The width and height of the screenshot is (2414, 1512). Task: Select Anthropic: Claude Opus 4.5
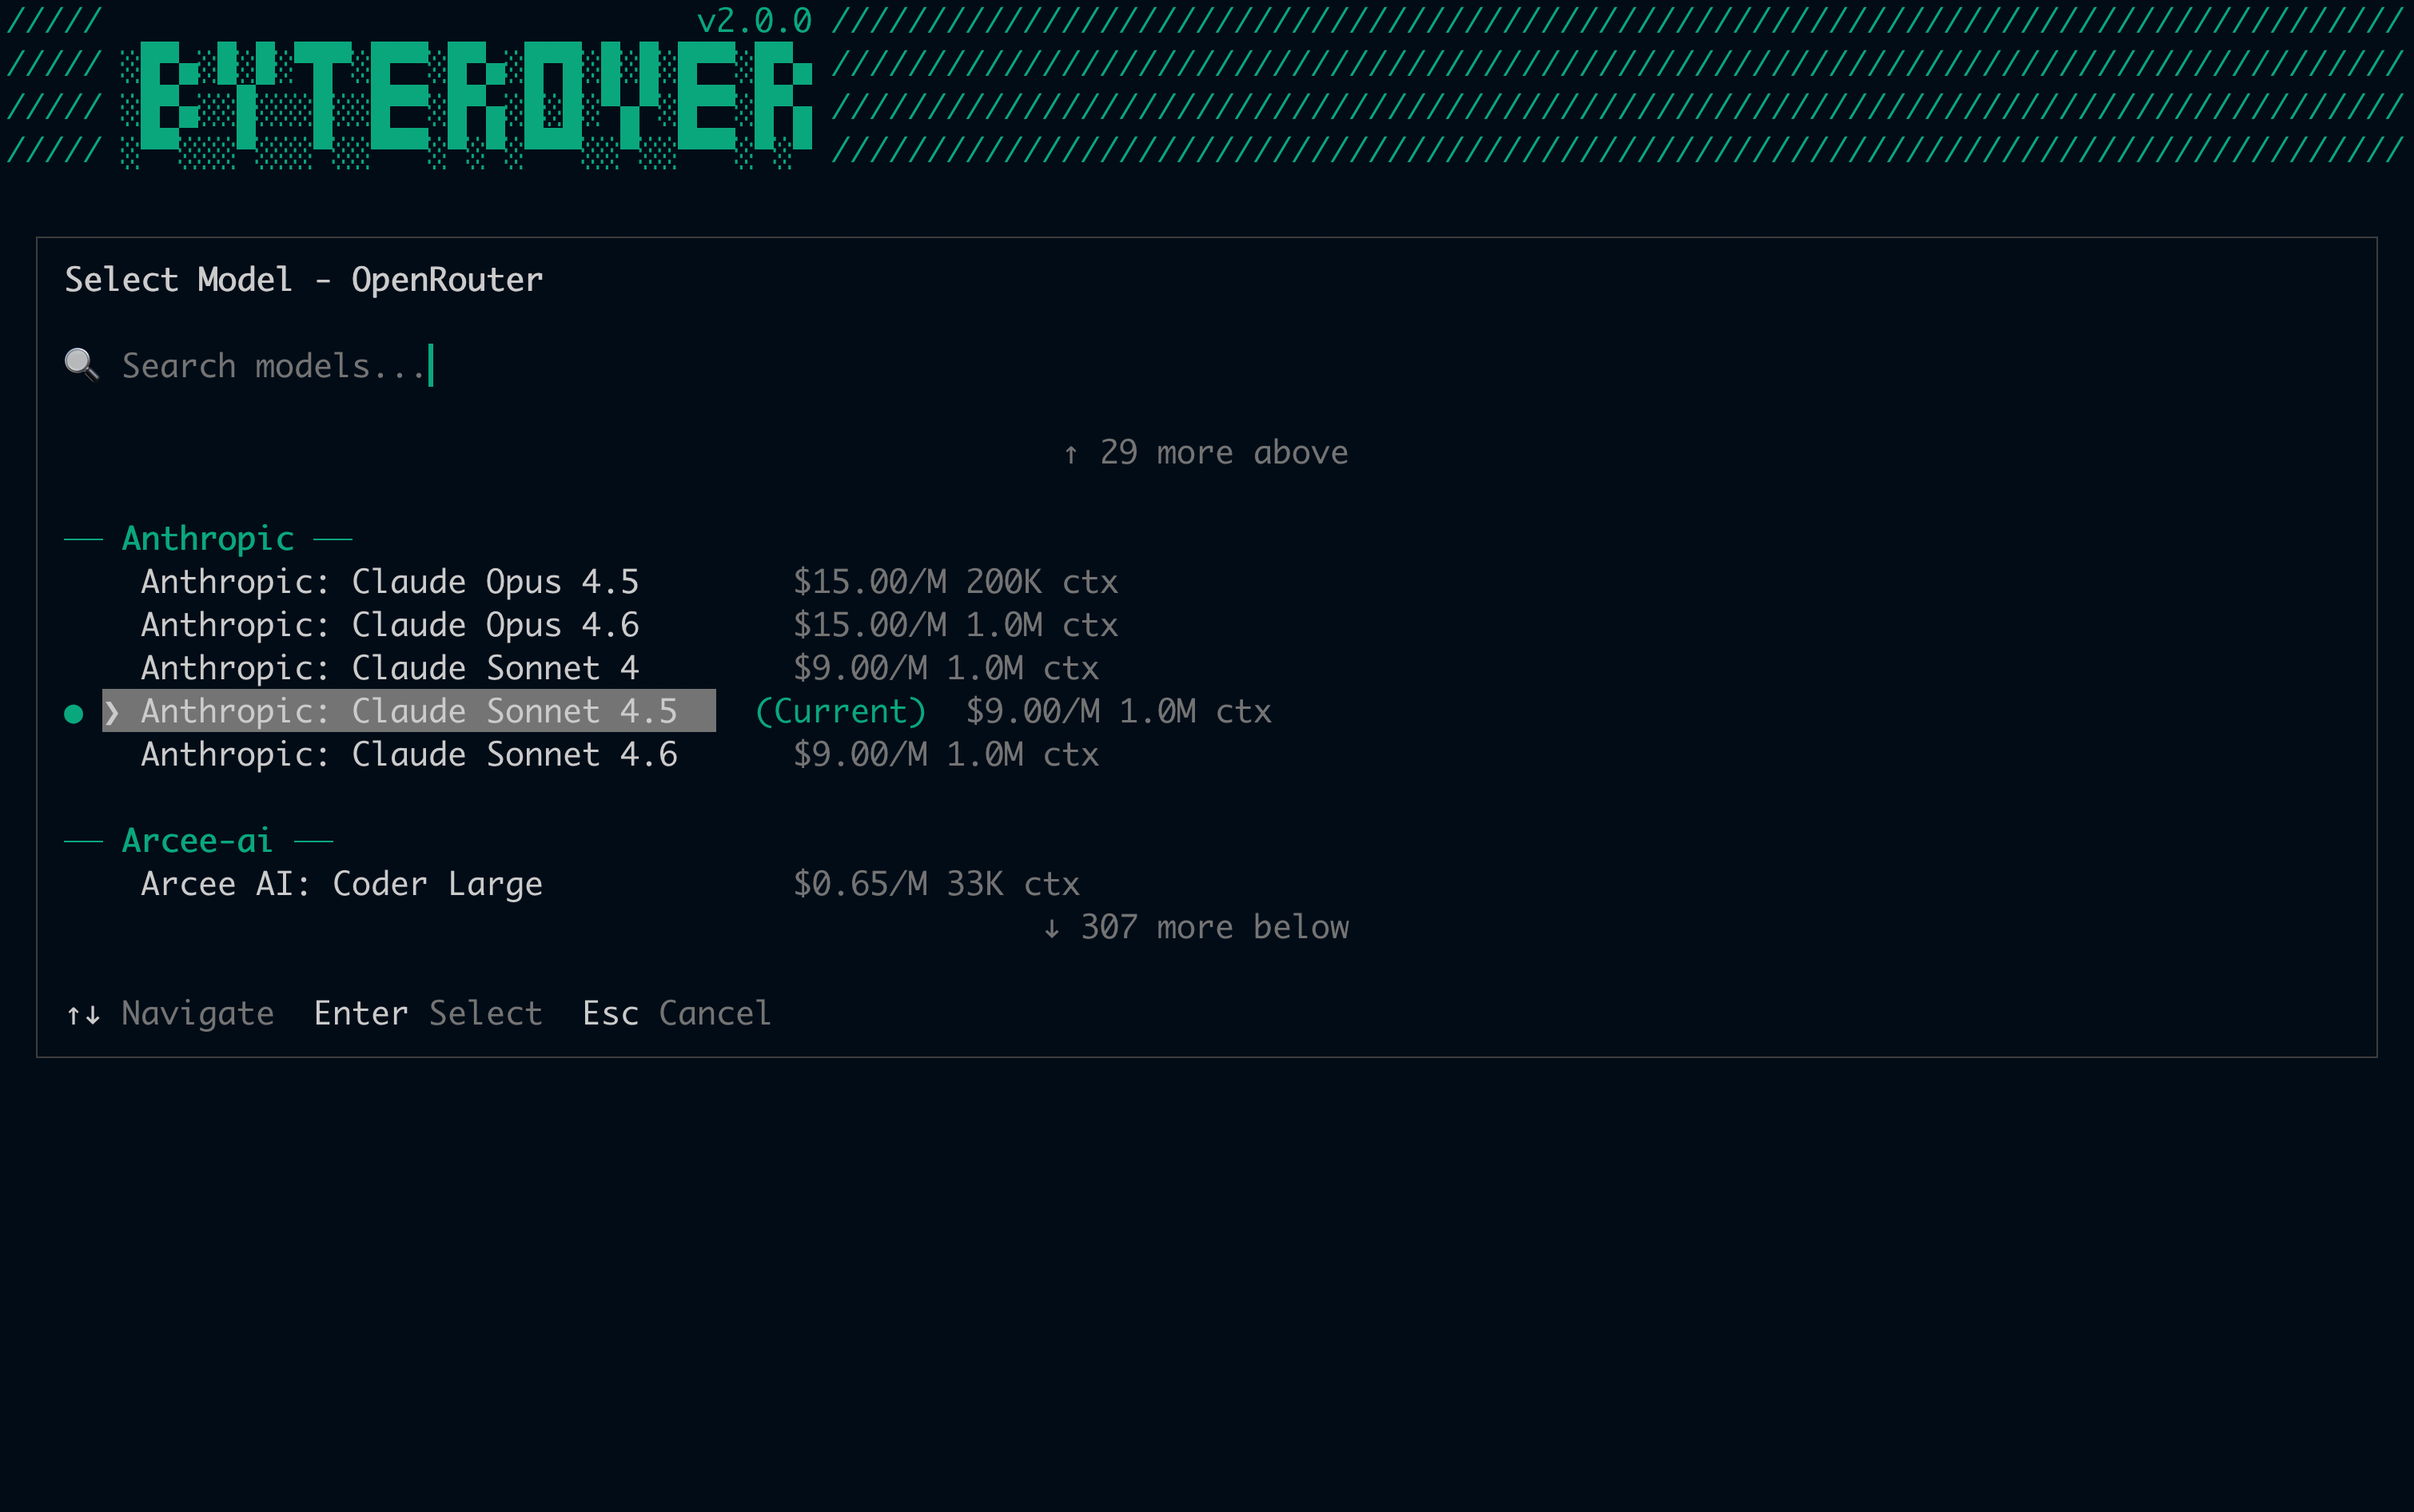pos(389,582)
